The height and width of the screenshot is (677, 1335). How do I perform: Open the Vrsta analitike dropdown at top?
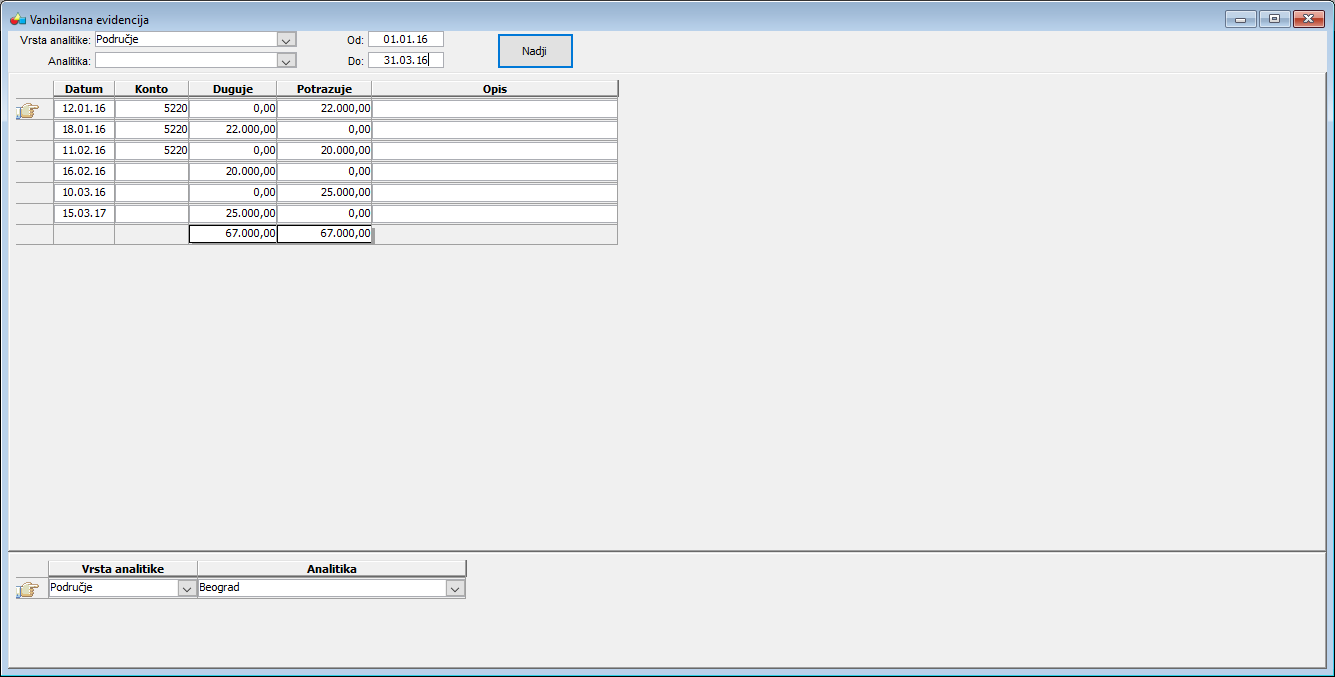click(x=286, y=40)
